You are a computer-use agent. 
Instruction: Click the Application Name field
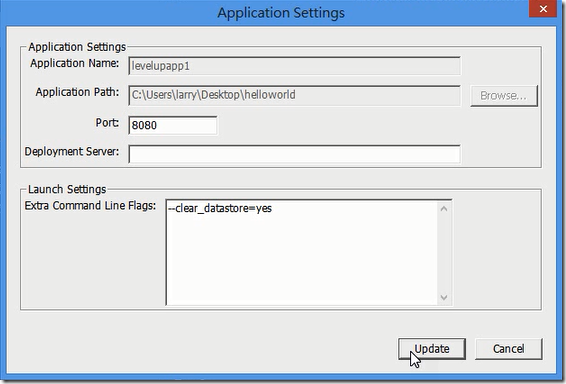tap(294, 66)
